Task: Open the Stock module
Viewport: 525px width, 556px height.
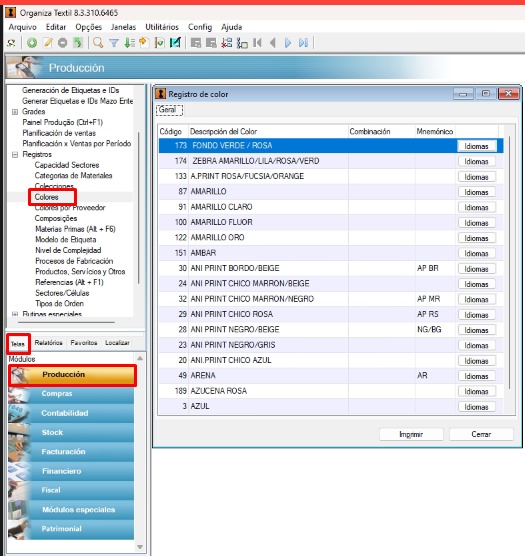Action: point(71,432)
